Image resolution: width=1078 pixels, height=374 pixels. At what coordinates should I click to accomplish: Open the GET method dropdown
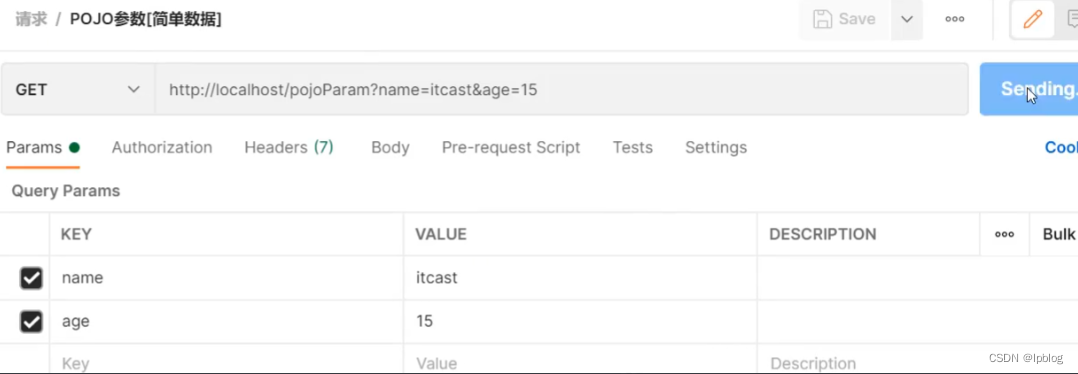(78, 89)
